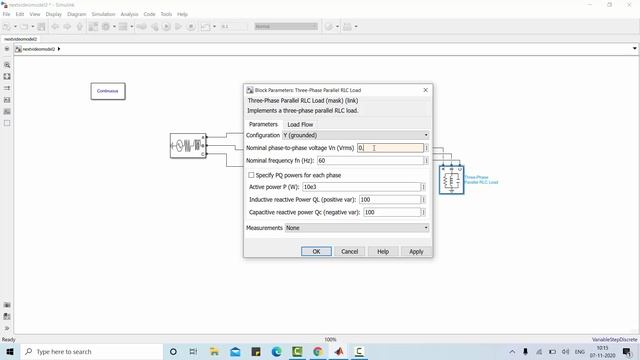Click the Inductive reactive Power QL field
The width and height of the screenshot is (640, 360).
tap(390, 200)
